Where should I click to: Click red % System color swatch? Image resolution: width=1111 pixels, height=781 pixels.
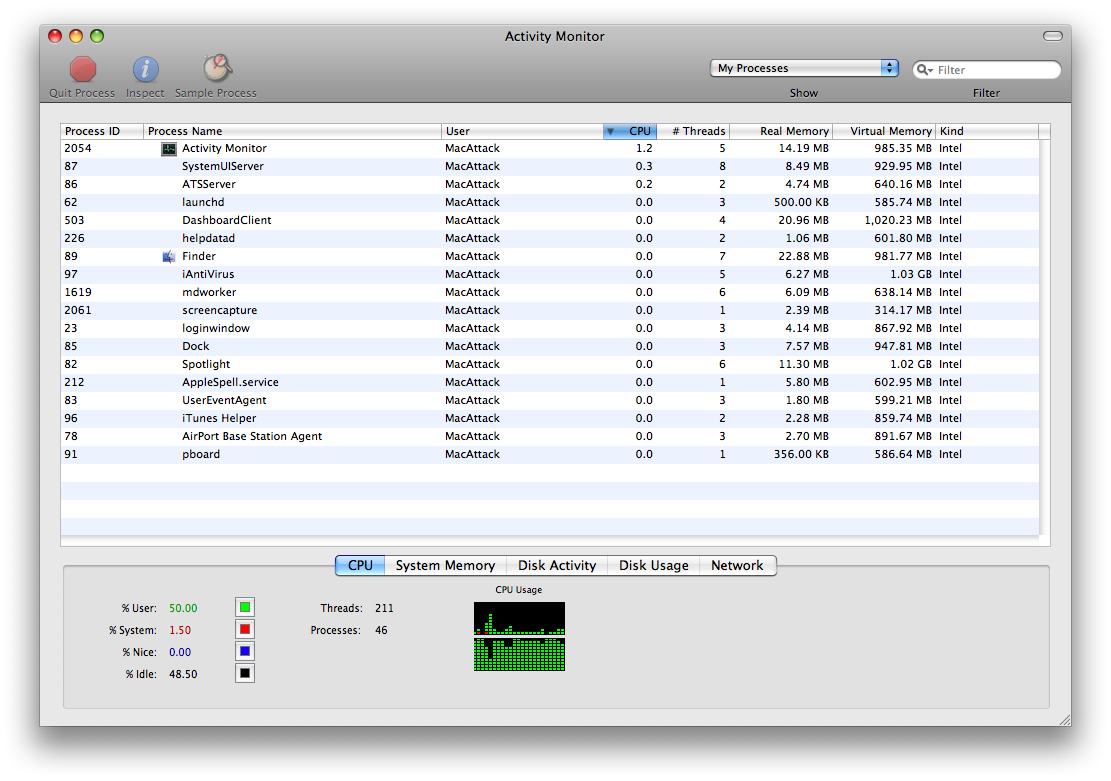245,629
